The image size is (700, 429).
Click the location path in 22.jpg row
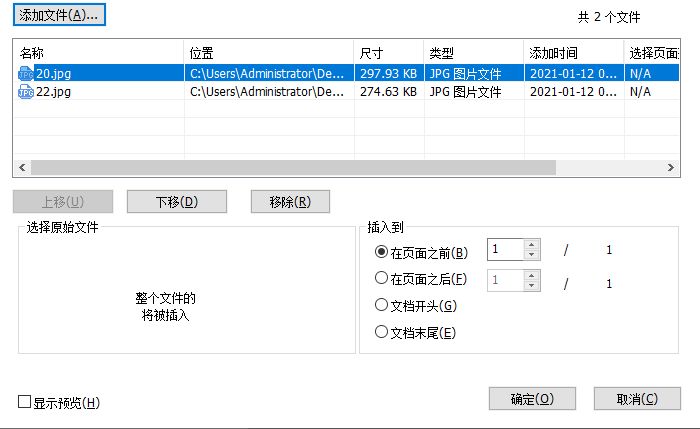tap(267, 92)
